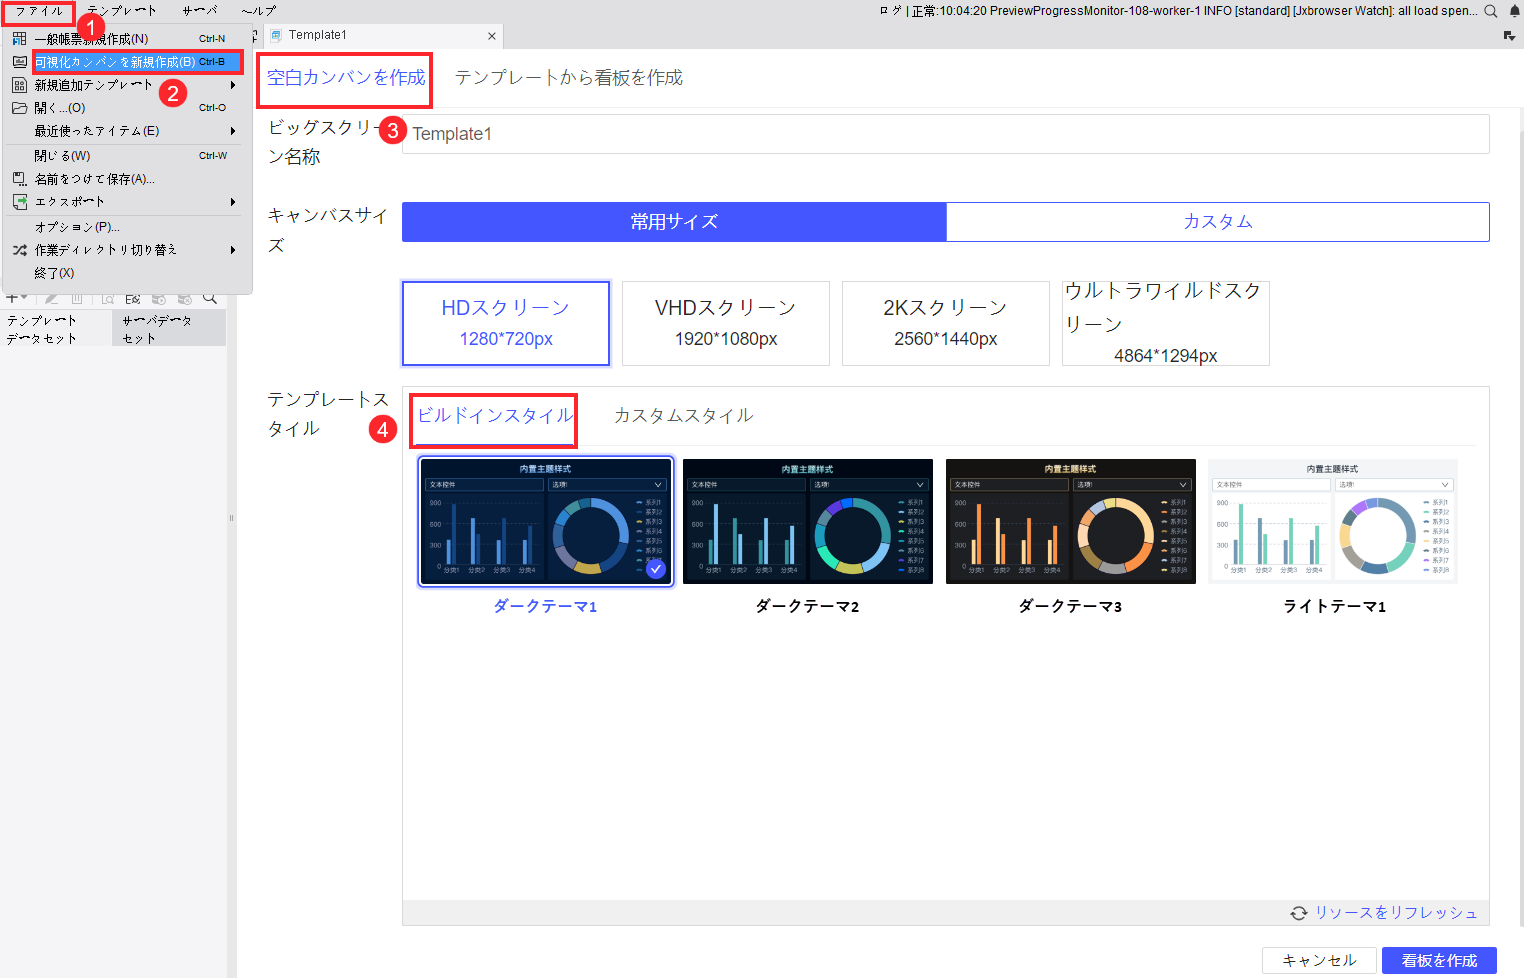This screenshot has width=1524, height=978.
Task: Click the search icon in the dataset panel
Action: coord(209,299)
